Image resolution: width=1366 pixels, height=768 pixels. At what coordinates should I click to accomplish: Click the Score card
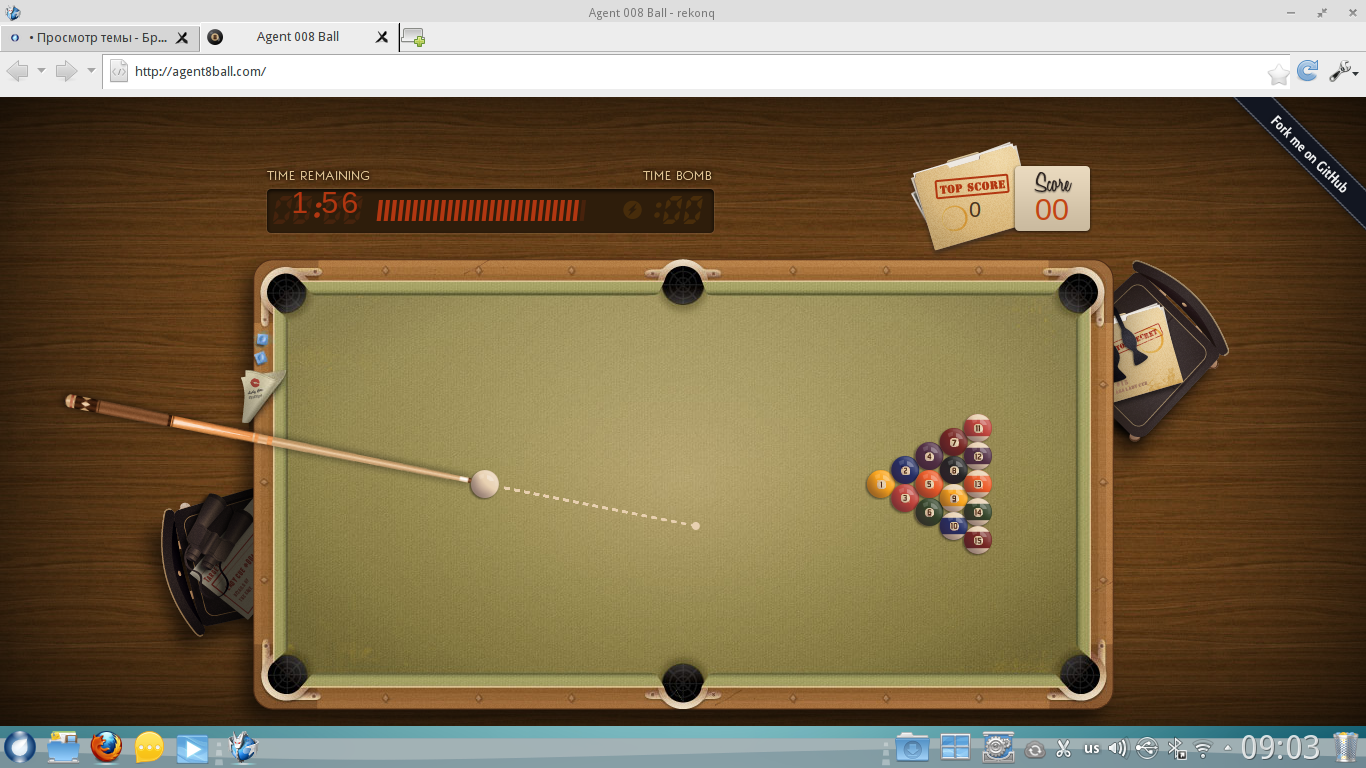coord(1052,198)
